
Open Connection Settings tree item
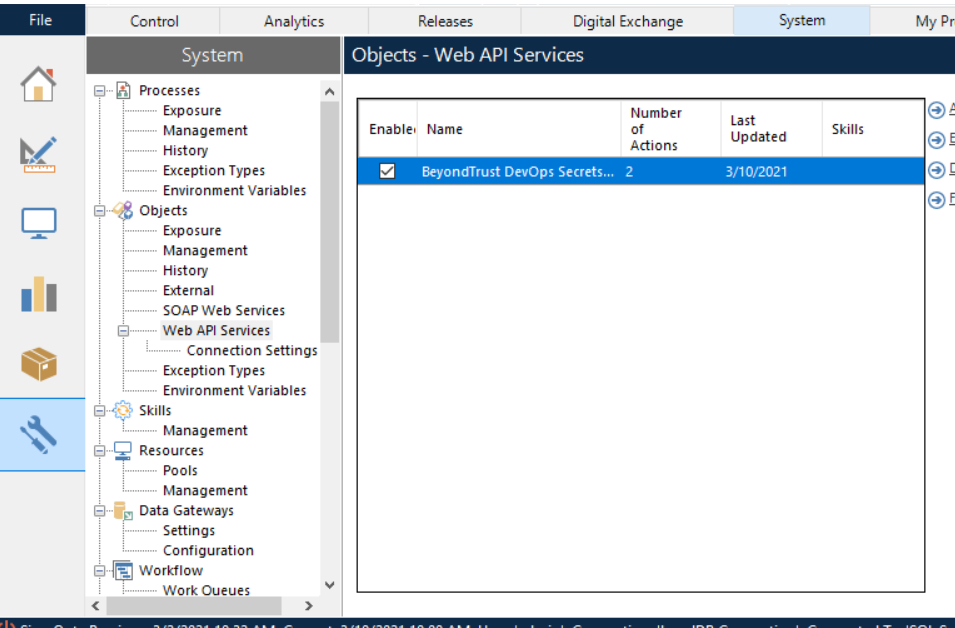pos(252,350)
